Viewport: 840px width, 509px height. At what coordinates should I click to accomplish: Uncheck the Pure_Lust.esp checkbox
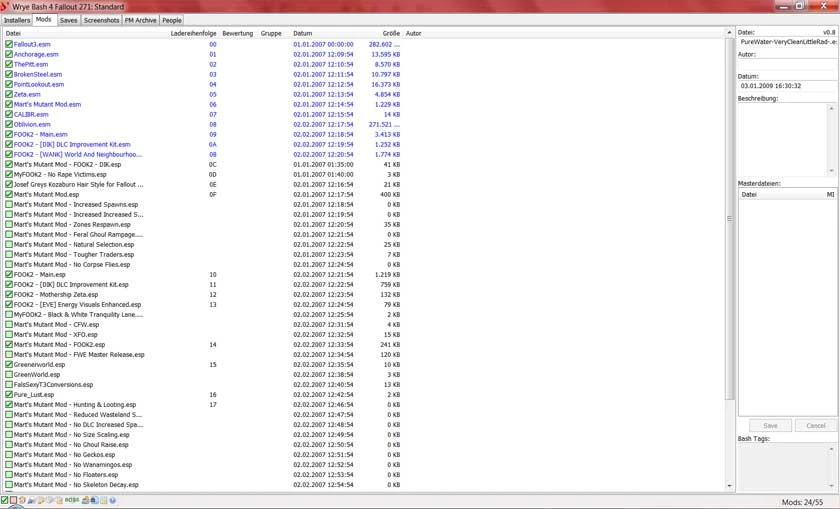pyautogui.click(x=9, y=394)
